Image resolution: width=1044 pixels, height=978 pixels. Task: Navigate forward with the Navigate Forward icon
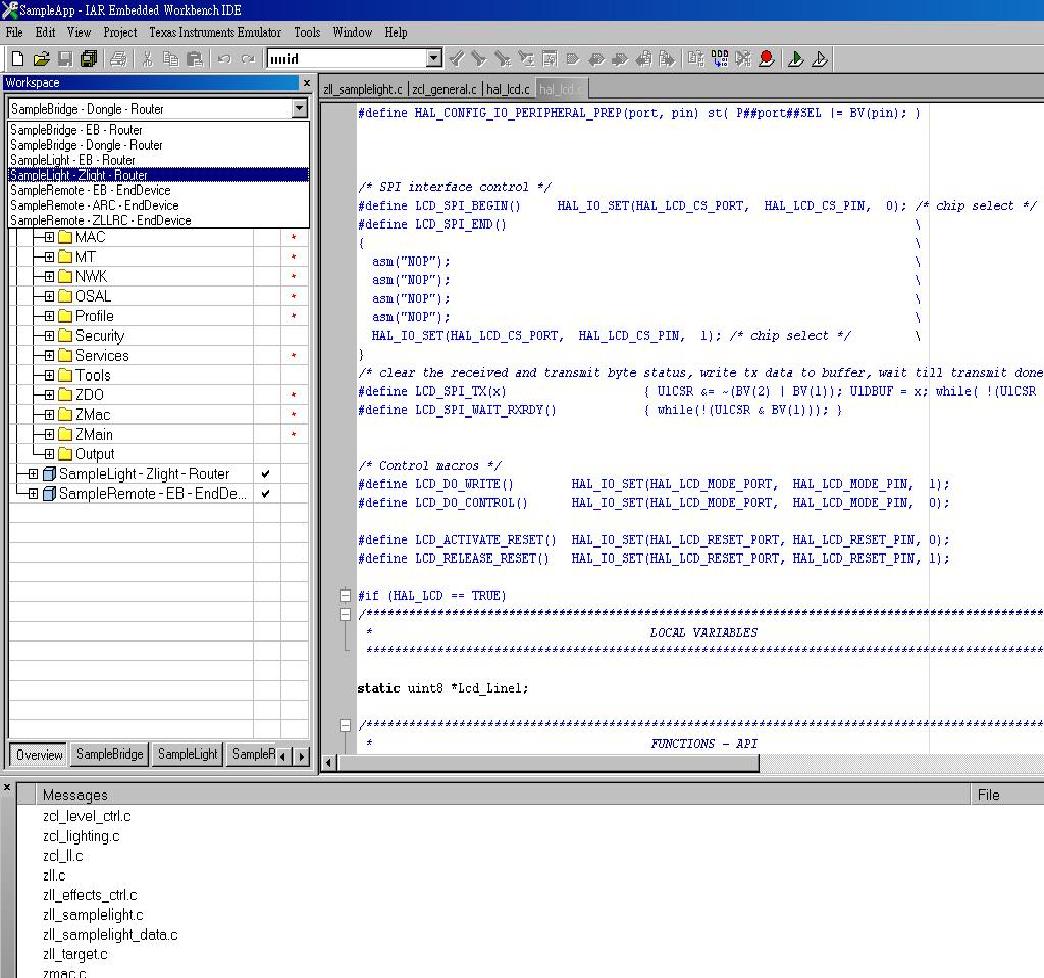point(666,59)
